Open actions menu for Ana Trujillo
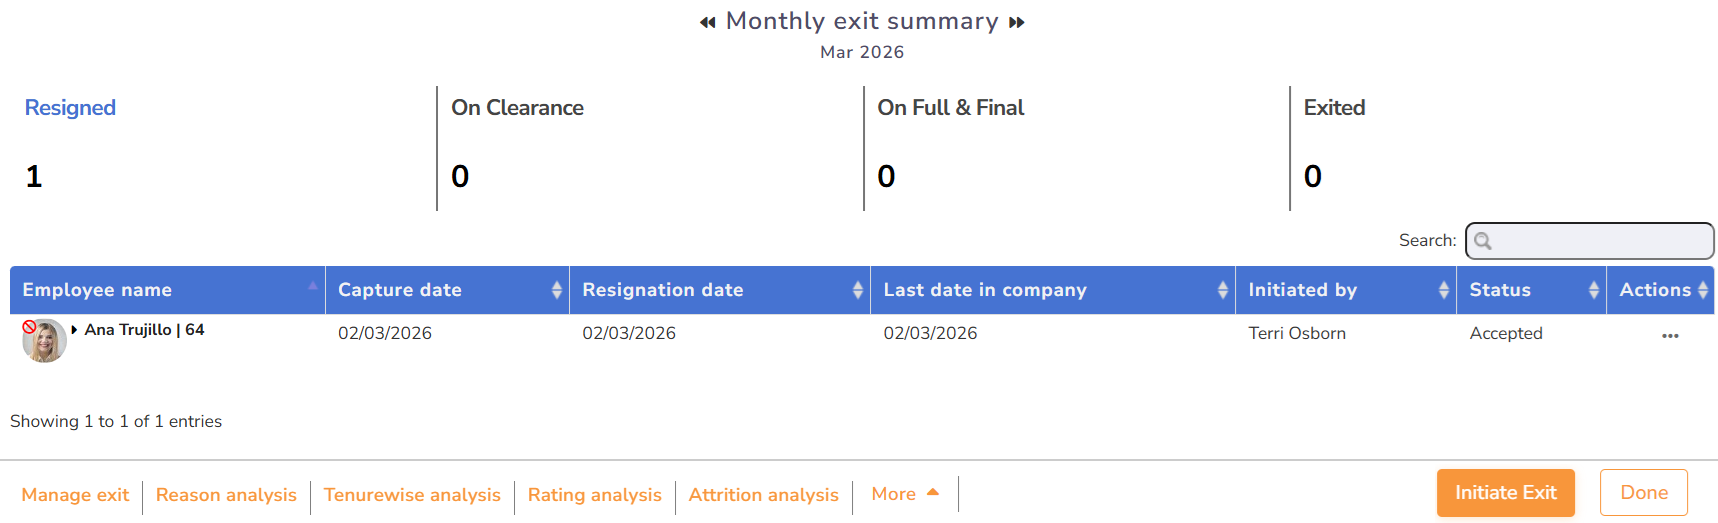 coord(1669,336)
